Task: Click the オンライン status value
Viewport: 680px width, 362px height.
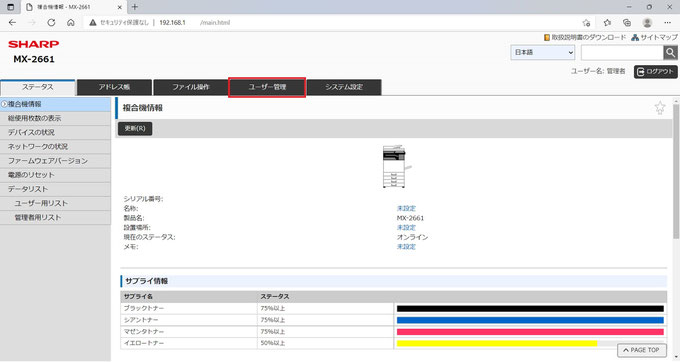Action: point(412,237)
